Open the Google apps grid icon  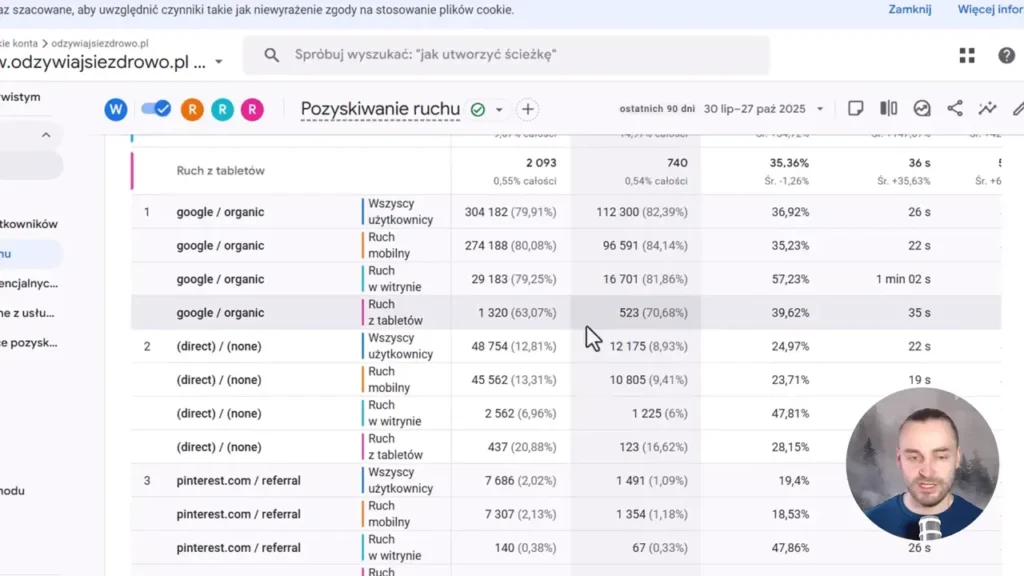click(967, 56)
